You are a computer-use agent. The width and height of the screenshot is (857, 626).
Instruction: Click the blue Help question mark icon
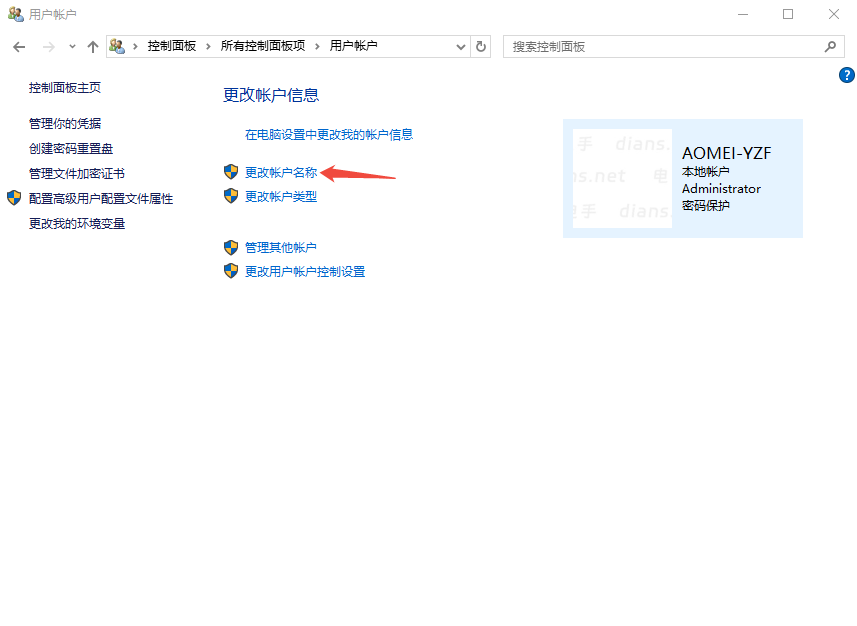pyautogui.click(x=847, y=75)
